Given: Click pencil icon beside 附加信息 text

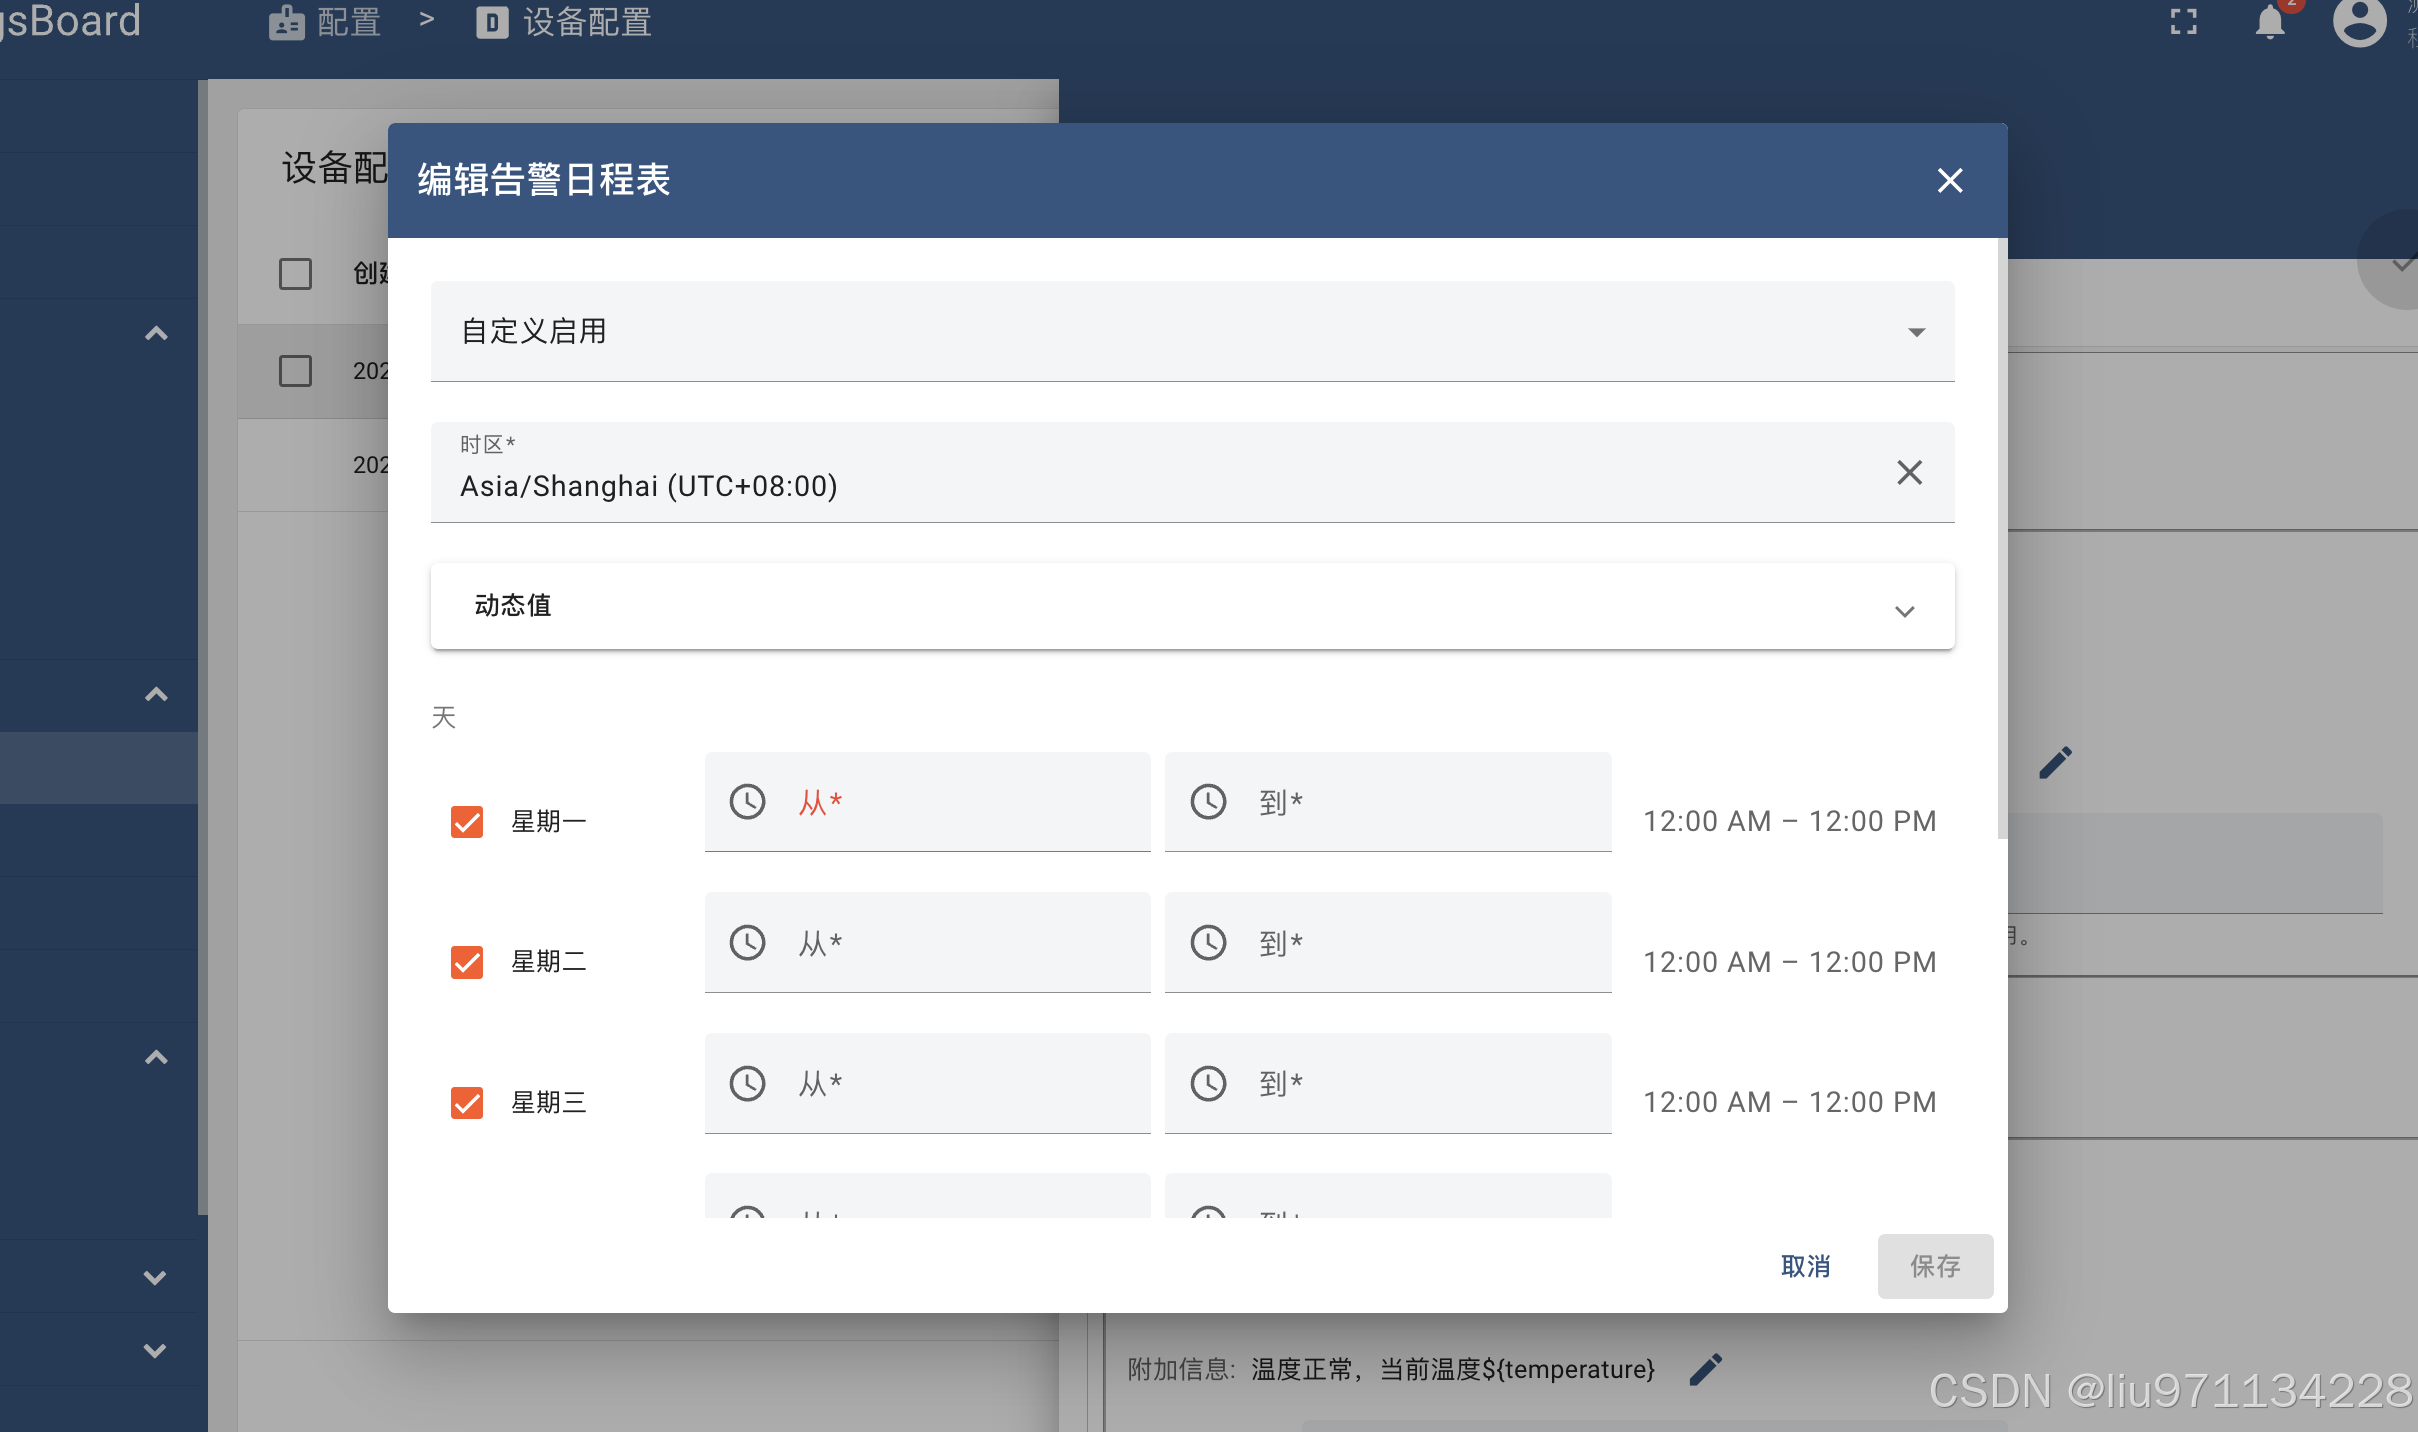Looking at the screenshot, I should click(x=1705, y=1369).
